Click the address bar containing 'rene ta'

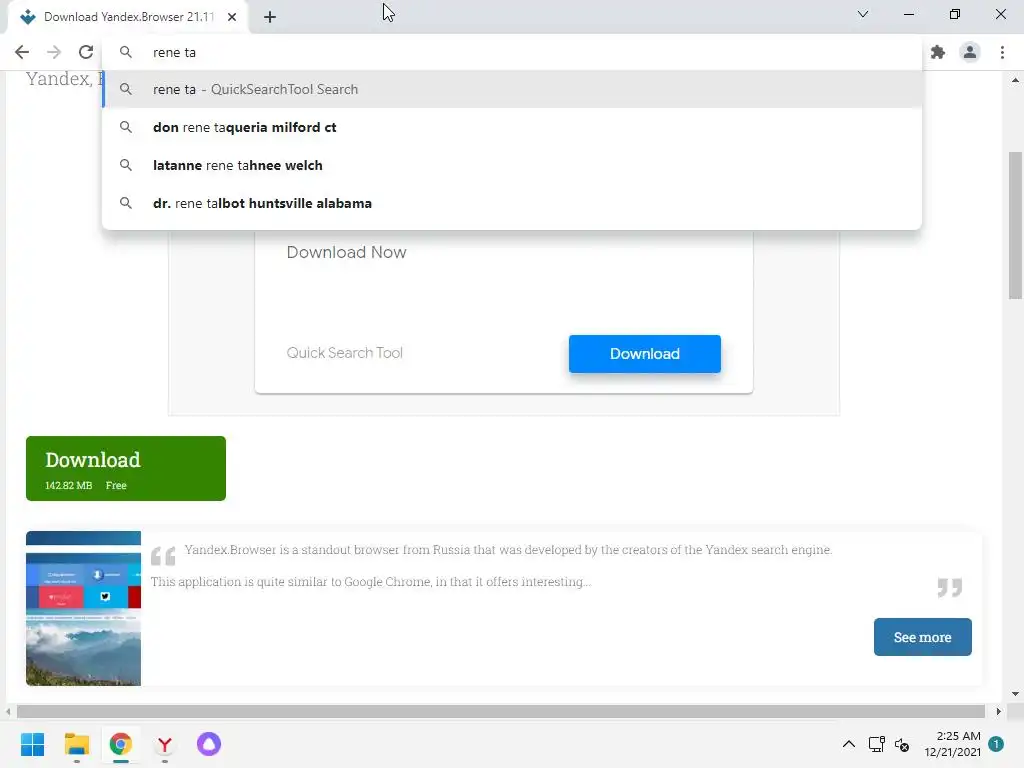click(512, 52)
